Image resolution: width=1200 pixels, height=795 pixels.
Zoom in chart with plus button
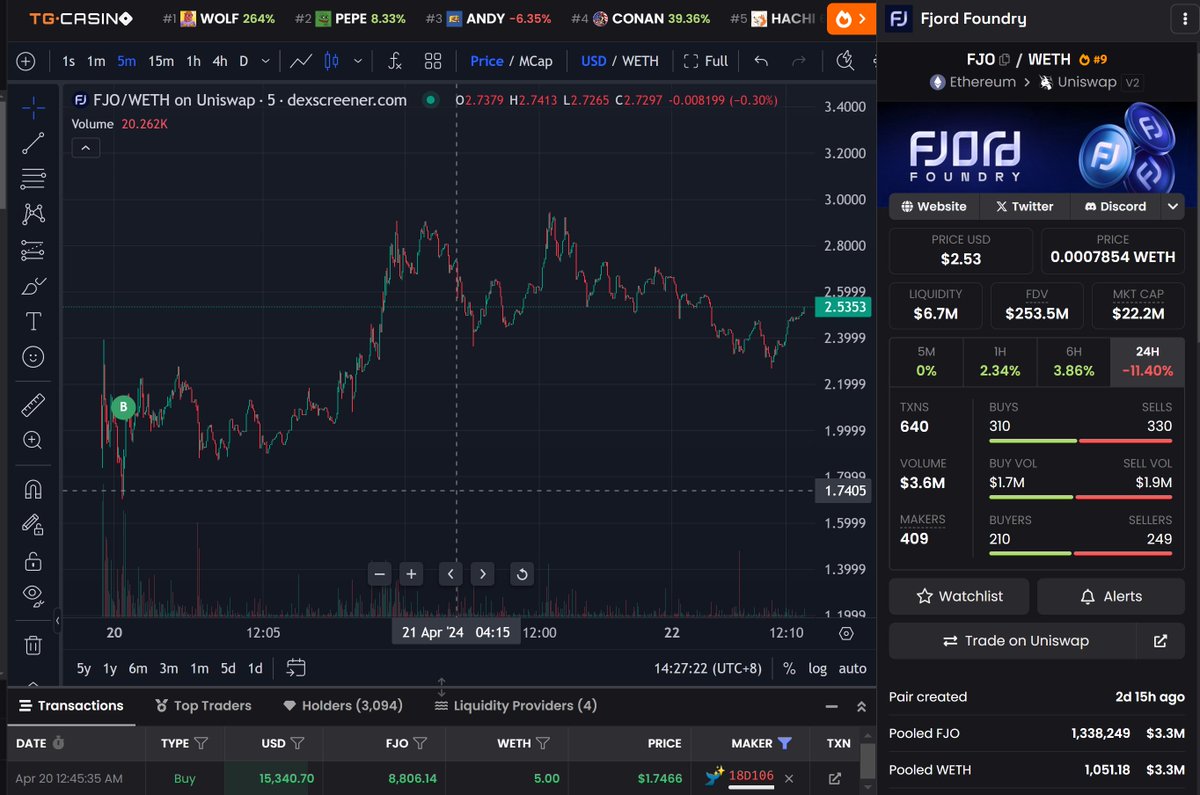(411, 574)
